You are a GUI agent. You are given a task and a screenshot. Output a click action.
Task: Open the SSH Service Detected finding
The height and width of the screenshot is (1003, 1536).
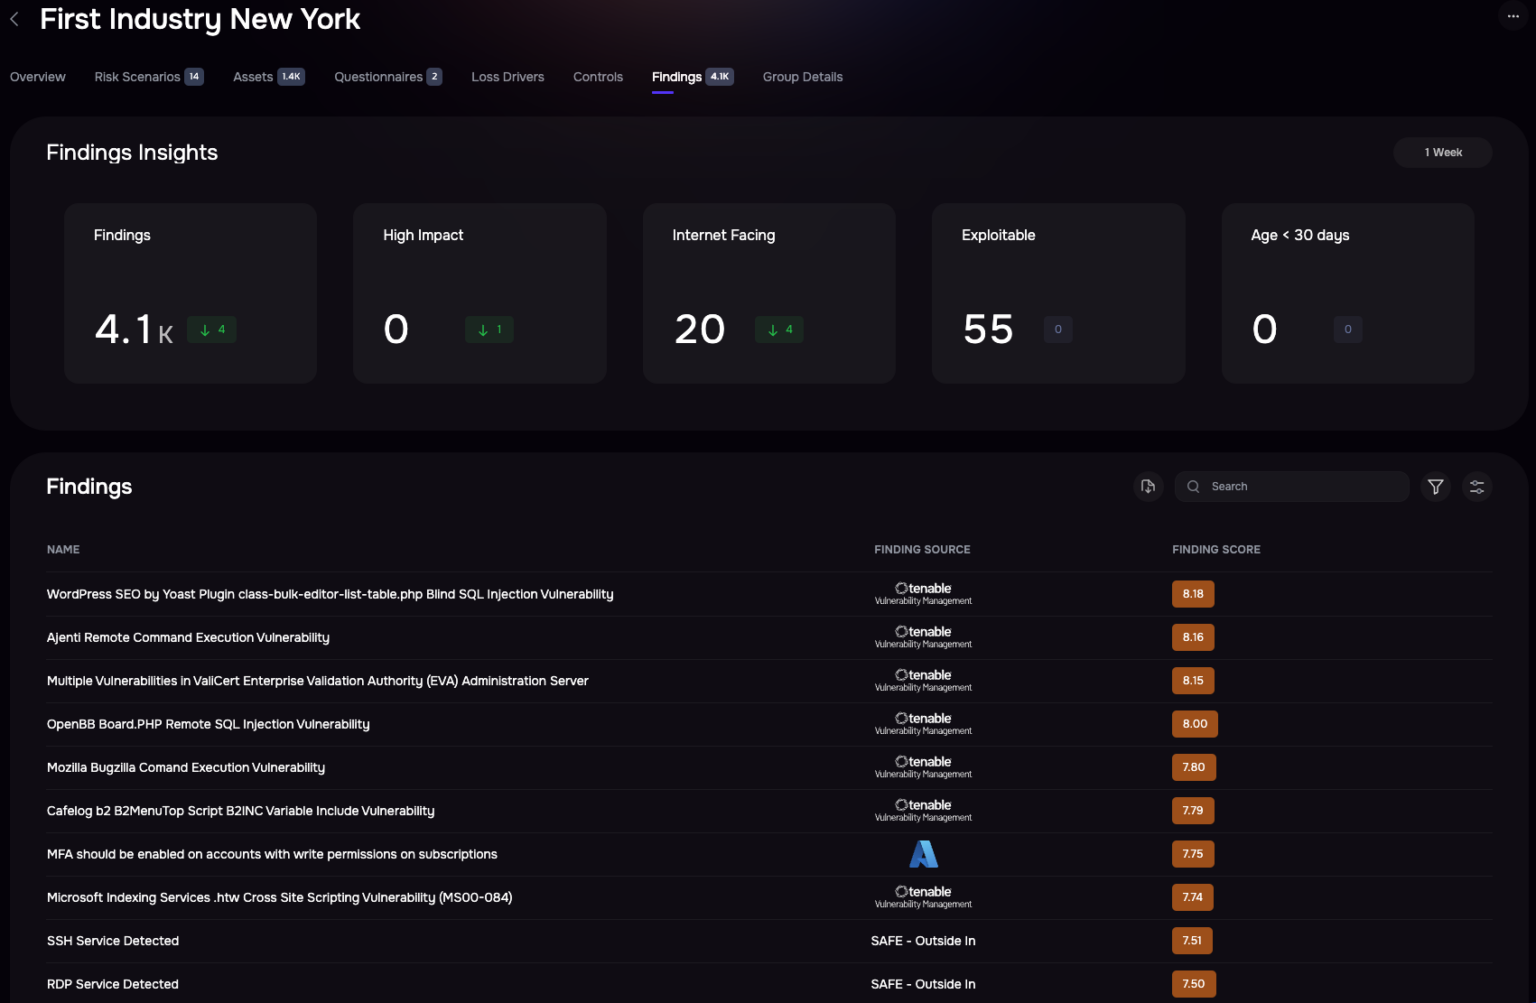click(112, 940)
